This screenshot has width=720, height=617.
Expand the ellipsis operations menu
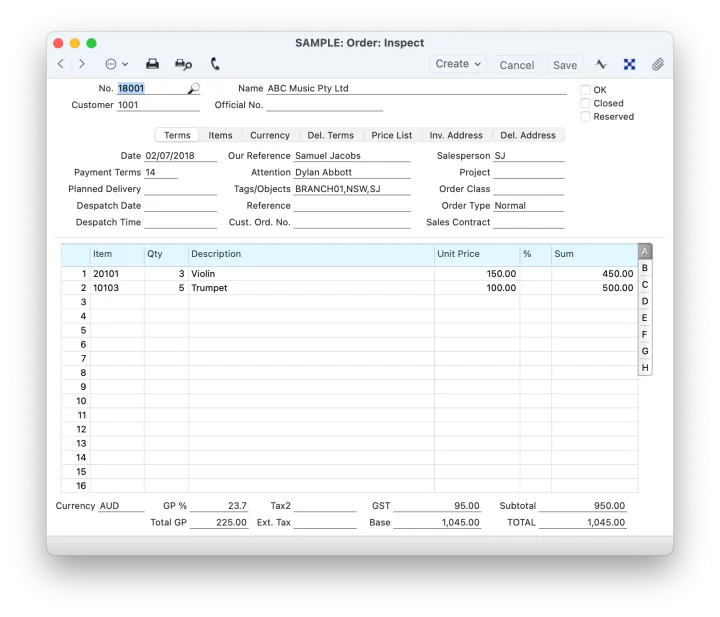coord(116,64)
